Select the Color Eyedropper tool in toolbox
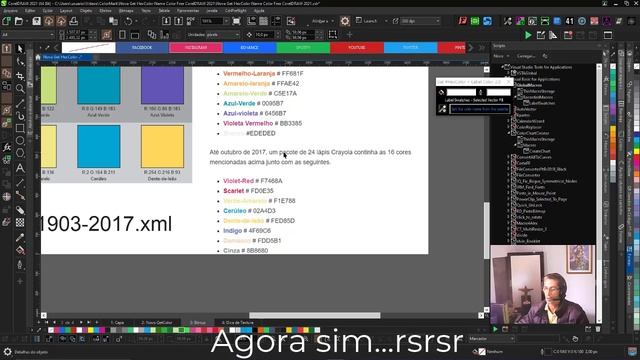640x360 pixels. coord(20,237)
